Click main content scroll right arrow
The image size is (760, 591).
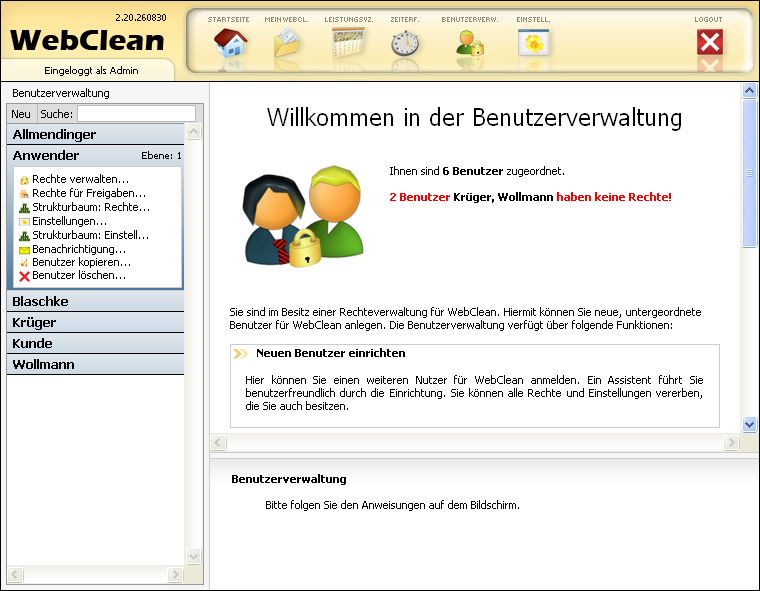click(731, 442)
